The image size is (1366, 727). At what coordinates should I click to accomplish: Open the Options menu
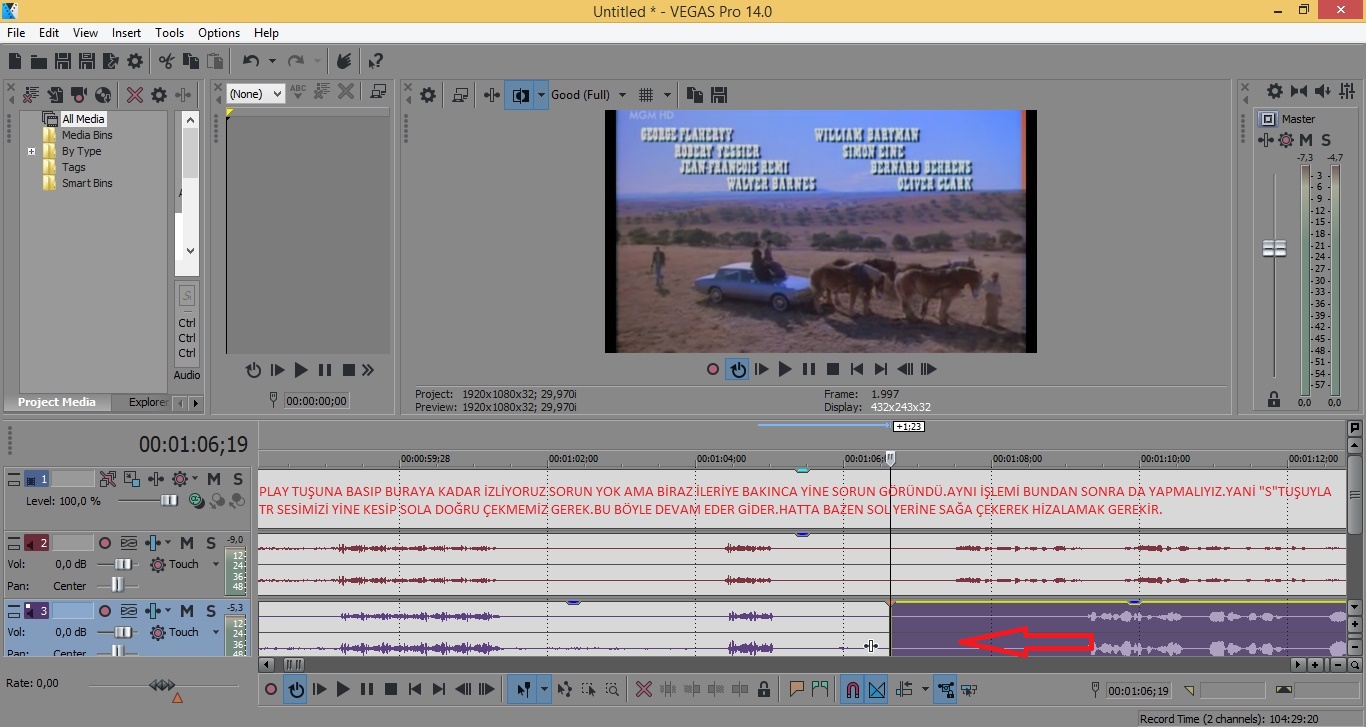tap(219, 33)
